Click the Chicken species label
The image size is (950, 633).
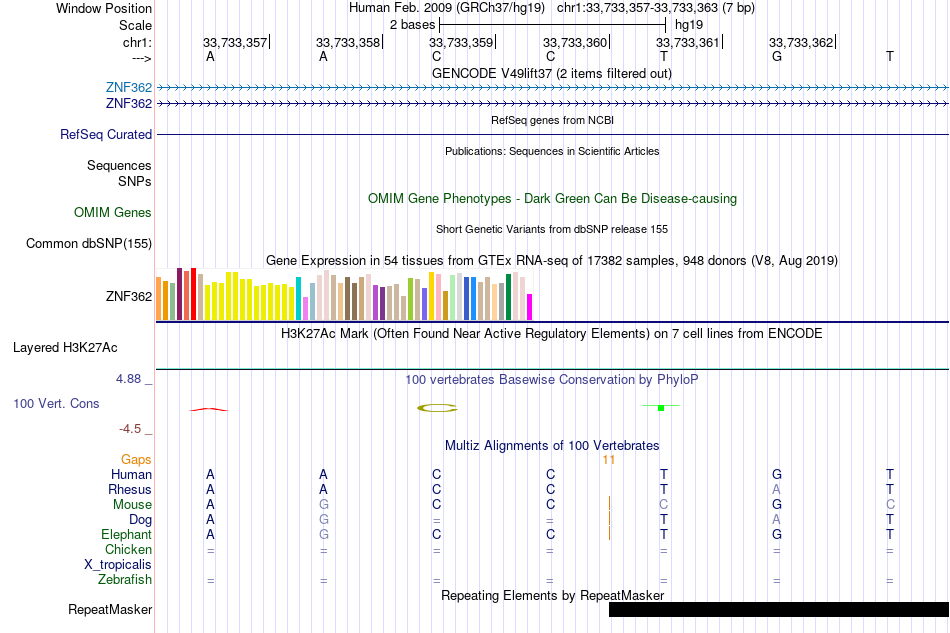[x=128, y=549]
